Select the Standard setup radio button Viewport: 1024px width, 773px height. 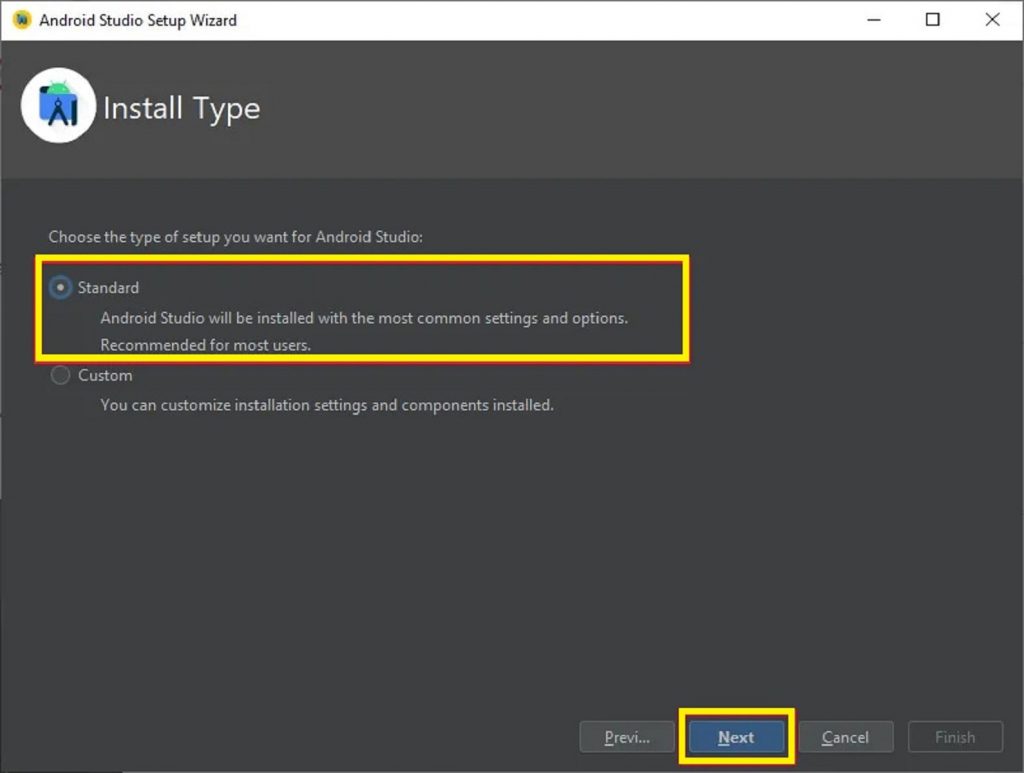tap(60, 287)
